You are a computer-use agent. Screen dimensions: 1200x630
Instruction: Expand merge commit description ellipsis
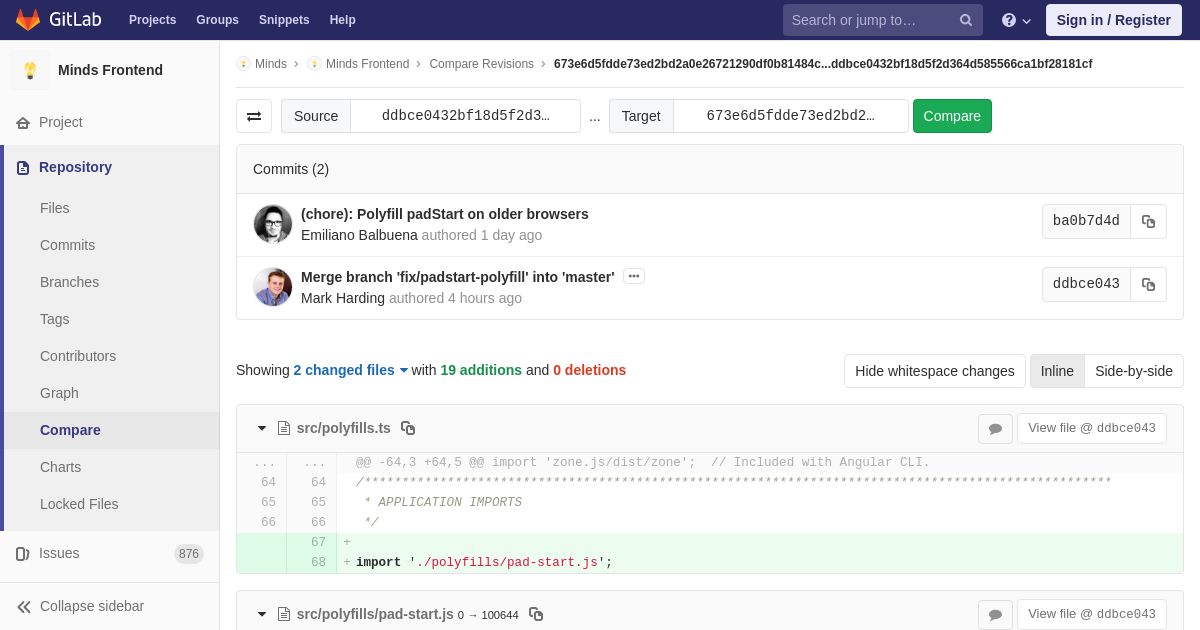634,277
